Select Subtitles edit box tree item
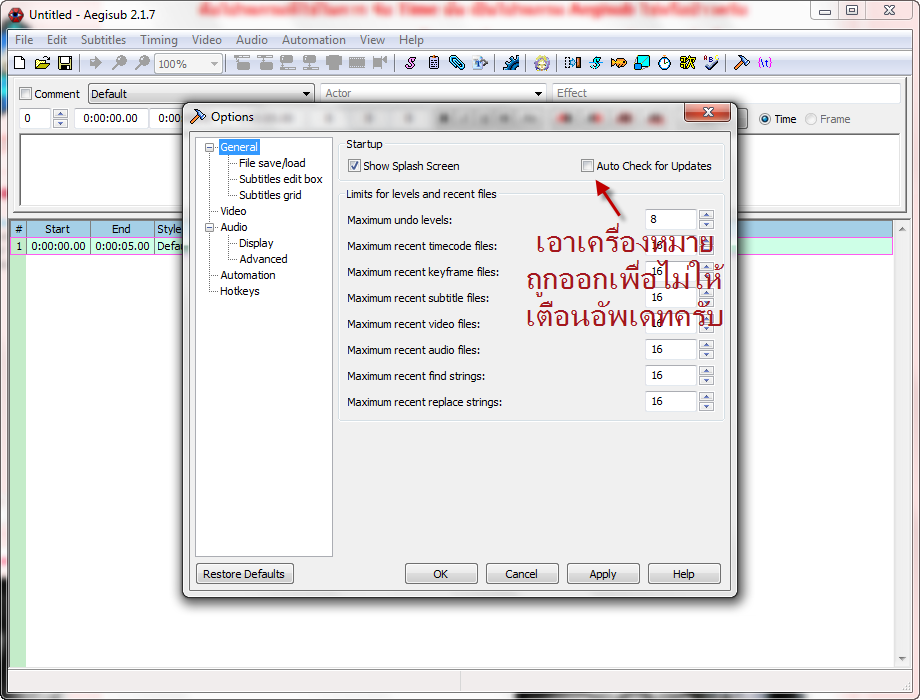Image resolution: width=920 pixels, height=700 pixels. (x=280, y=179)
